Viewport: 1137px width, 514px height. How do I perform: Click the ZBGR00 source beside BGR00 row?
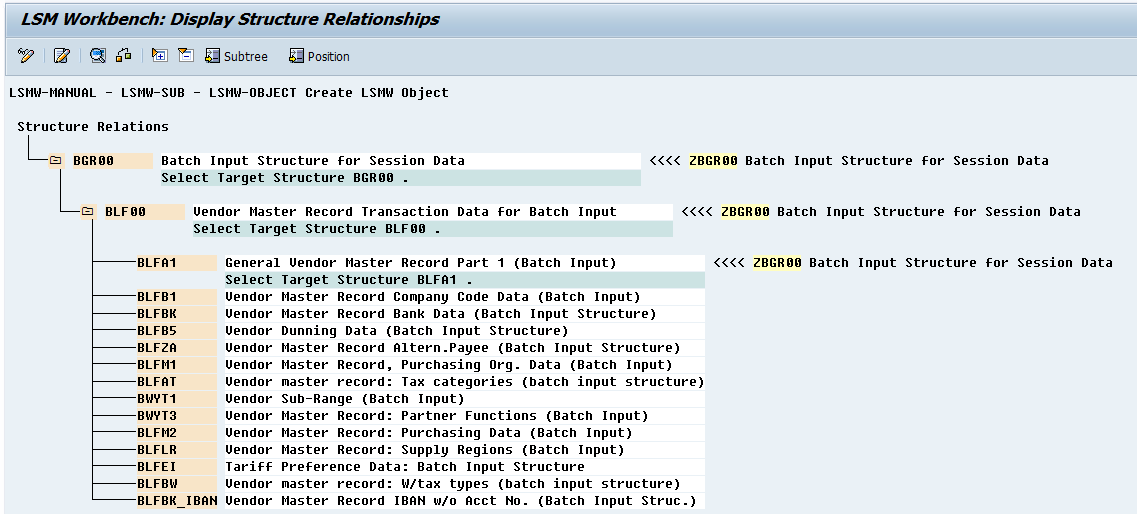(713, 161)
